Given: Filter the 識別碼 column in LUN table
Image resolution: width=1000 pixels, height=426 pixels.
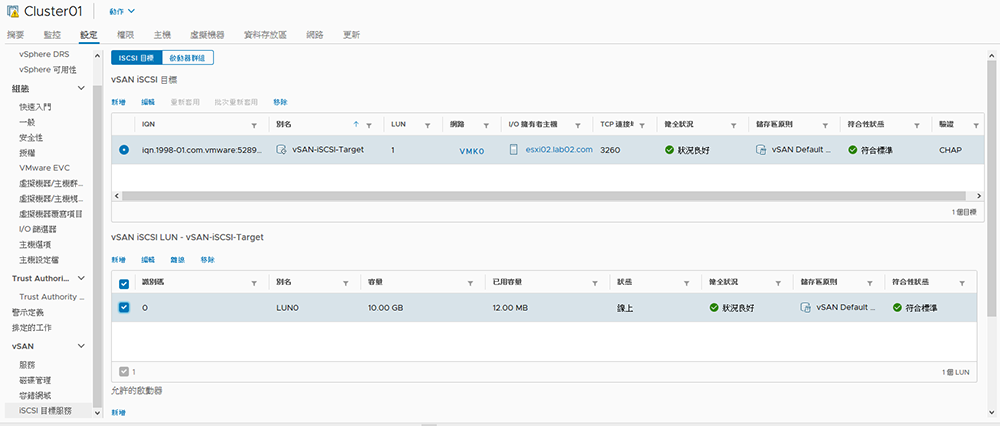Looking at the screenshot, I should pyautogui.click(x=254, y=283).
